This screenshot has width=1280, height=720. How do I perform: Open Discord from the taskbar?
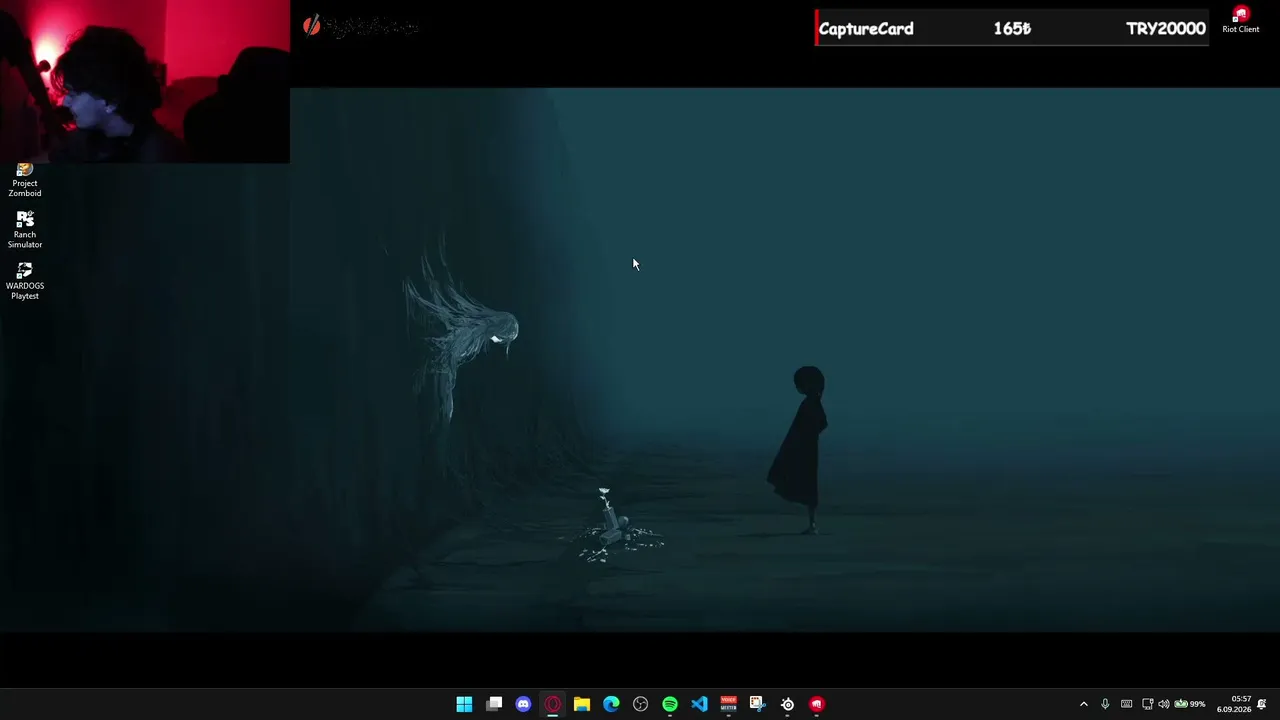523,704
